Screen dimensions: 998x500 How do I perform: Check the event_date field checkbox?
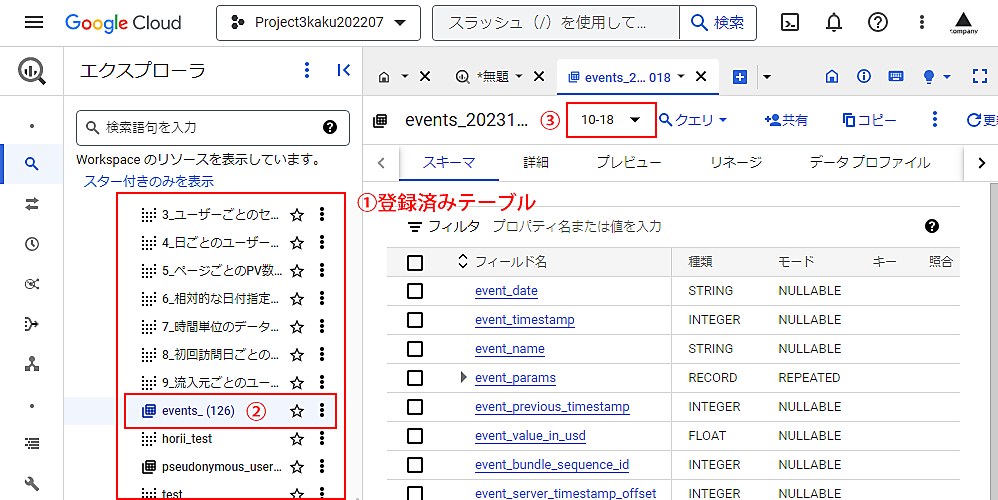(x=415, y=291)
